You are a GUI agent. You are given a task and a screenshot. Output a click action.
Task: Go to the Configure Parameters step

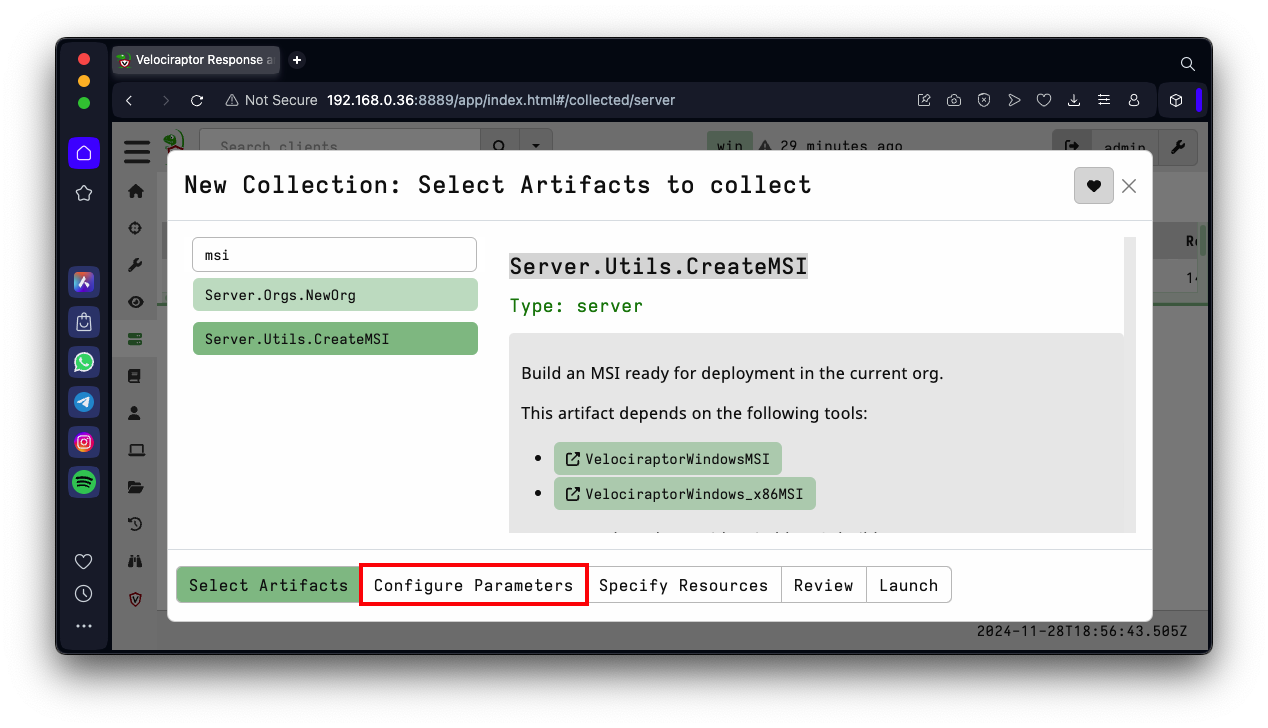click(473, 585)
